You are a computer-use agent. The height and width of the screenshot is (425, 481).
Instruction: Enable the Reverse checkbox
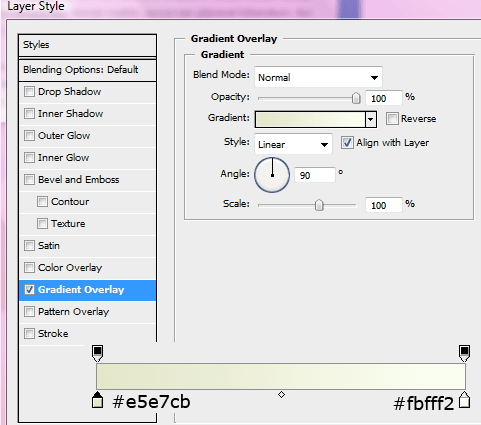(392, 118)
